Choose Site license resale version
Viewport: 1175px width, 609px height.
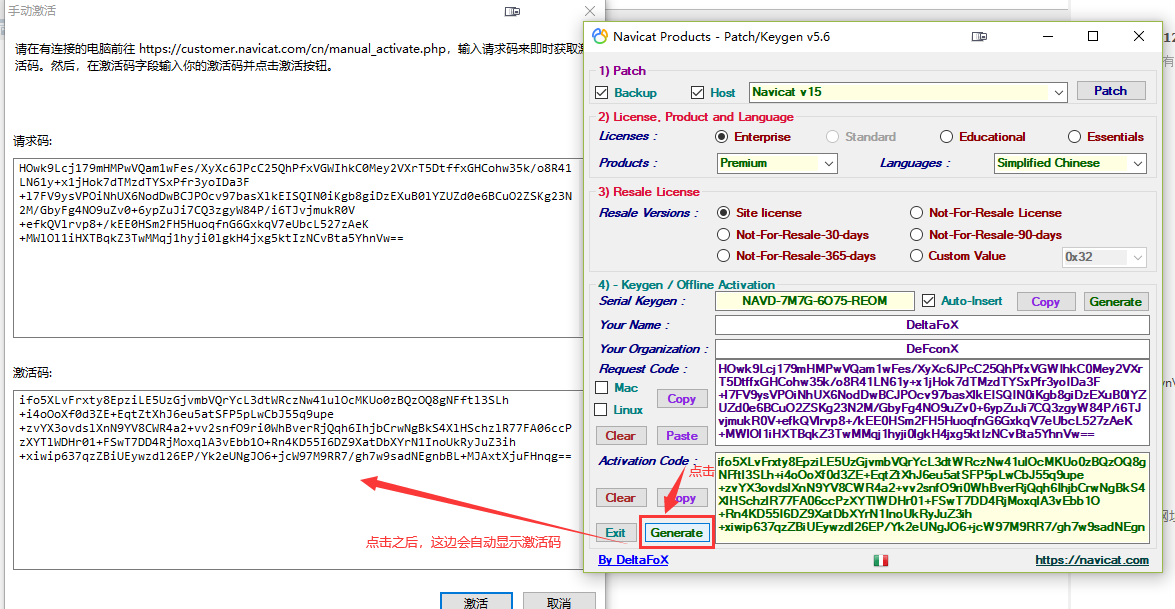[x=723, y=213]
